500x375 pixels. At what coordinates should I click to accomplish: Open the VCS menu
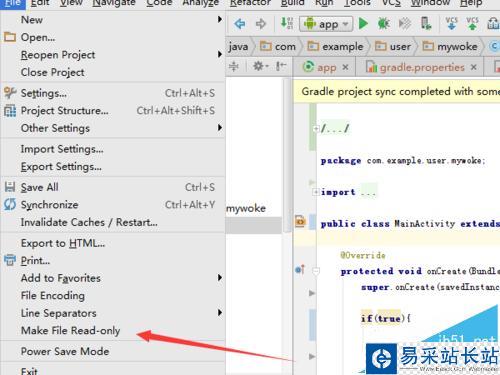click(x=391, y=3)
